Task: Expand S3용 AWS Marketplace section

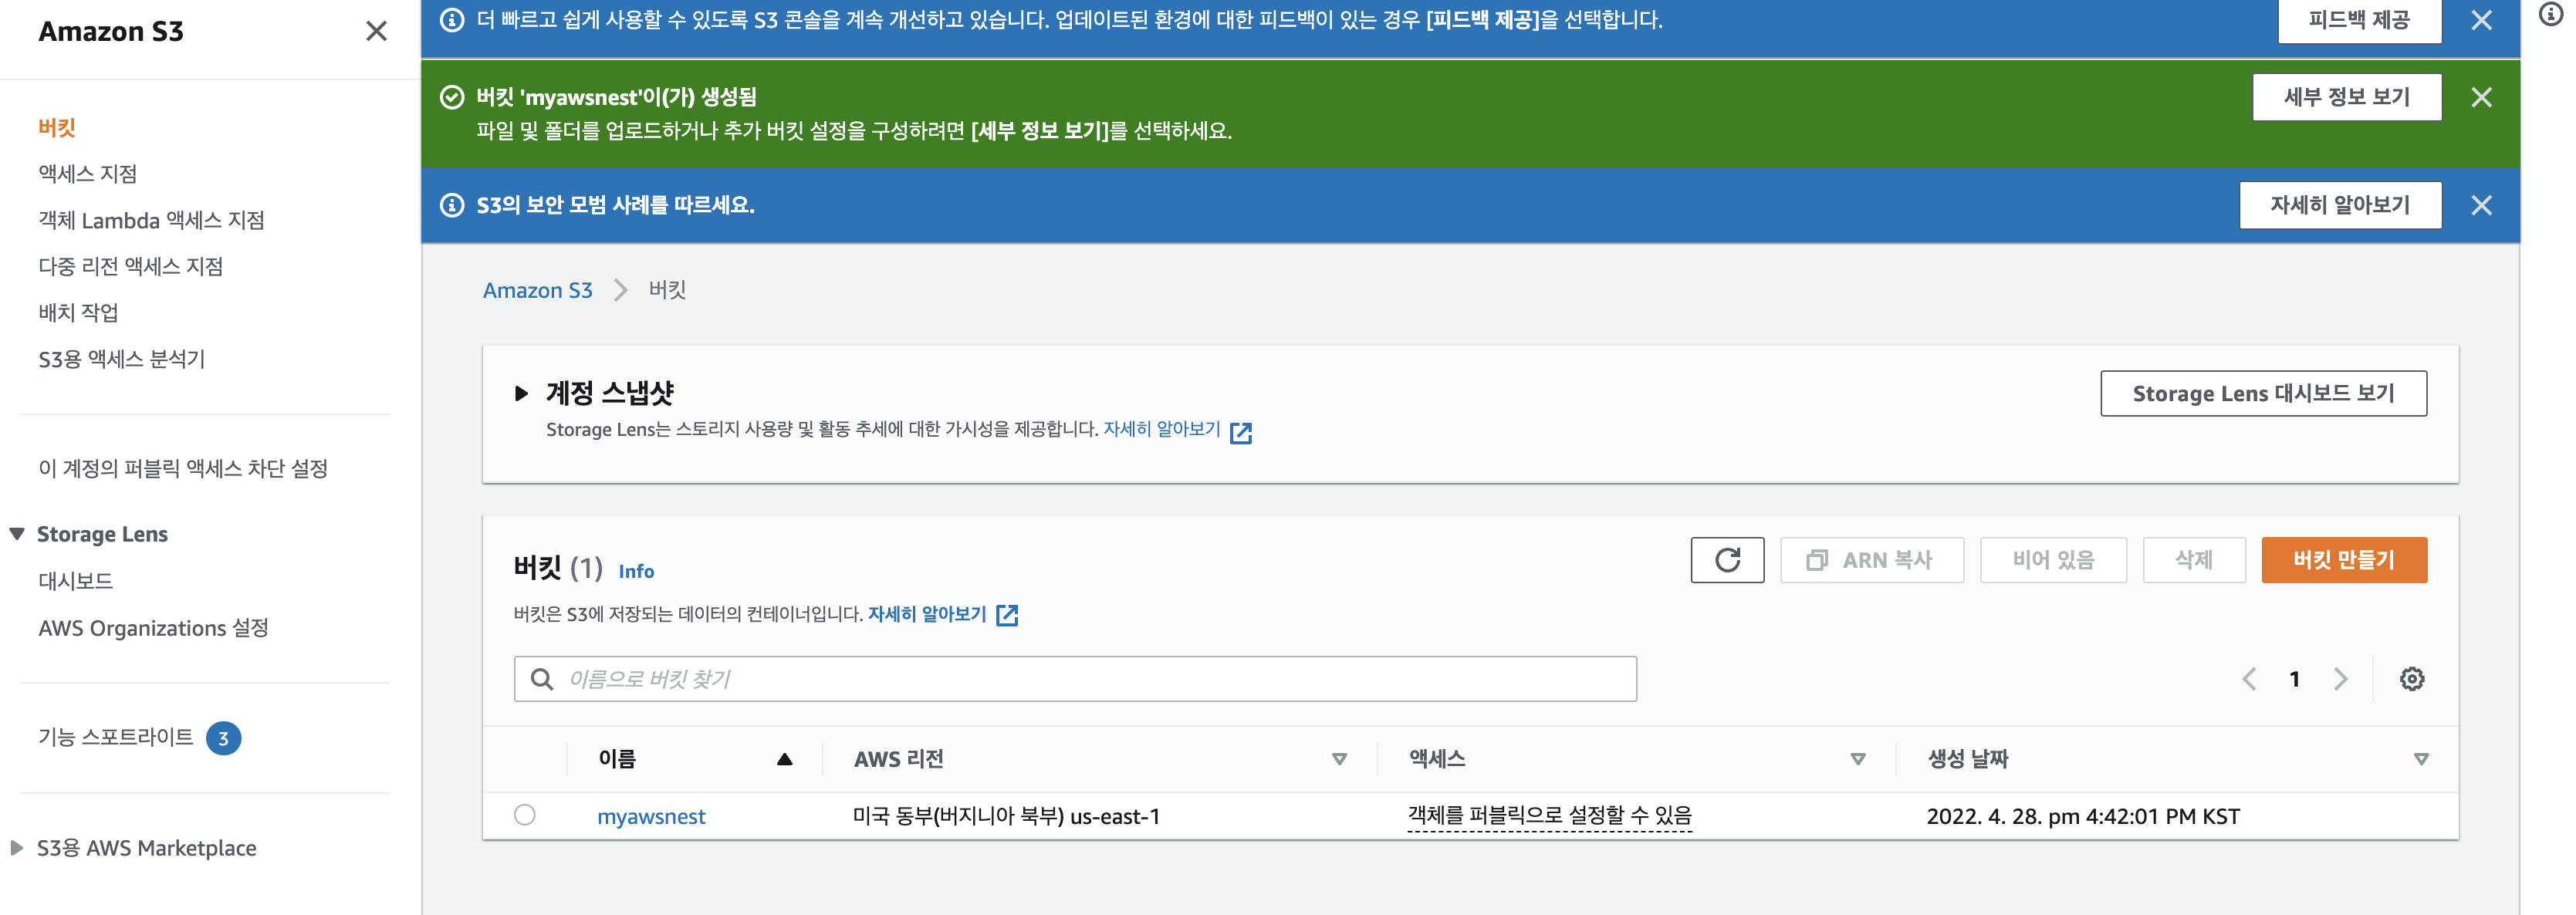Action: coord(17,848)
